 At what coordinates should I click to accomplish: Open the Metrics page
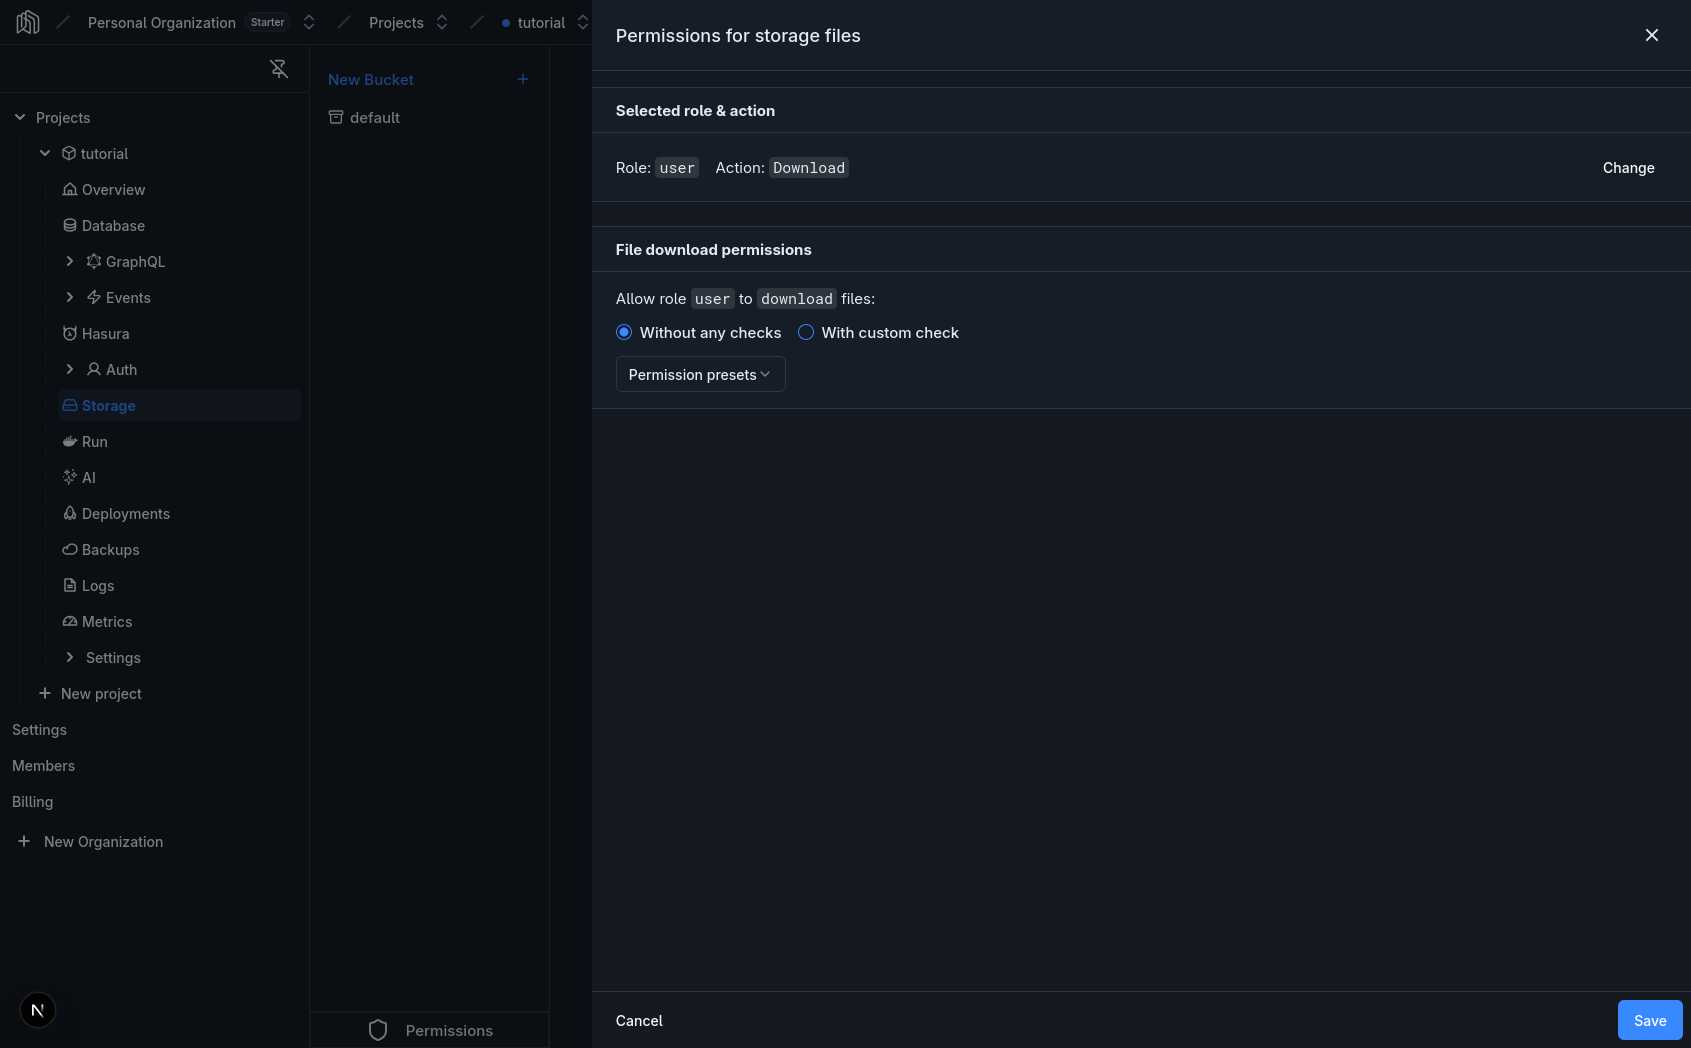107,621
